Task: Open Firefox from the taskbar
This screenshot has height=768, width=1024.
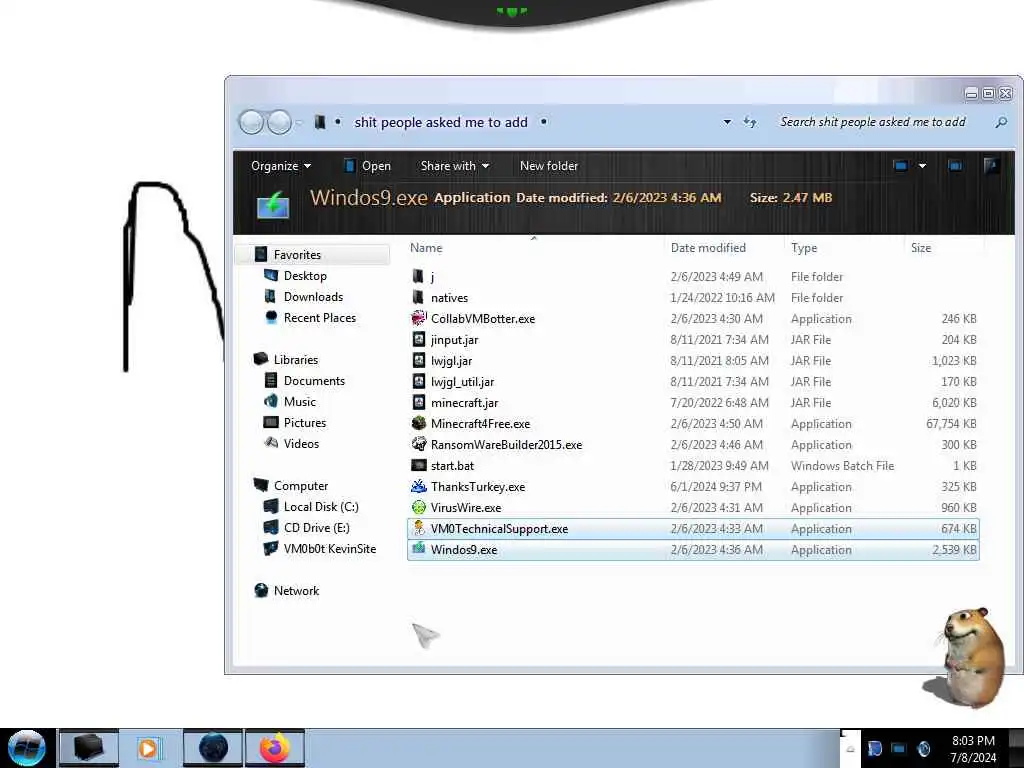Action: click(275, 748)
